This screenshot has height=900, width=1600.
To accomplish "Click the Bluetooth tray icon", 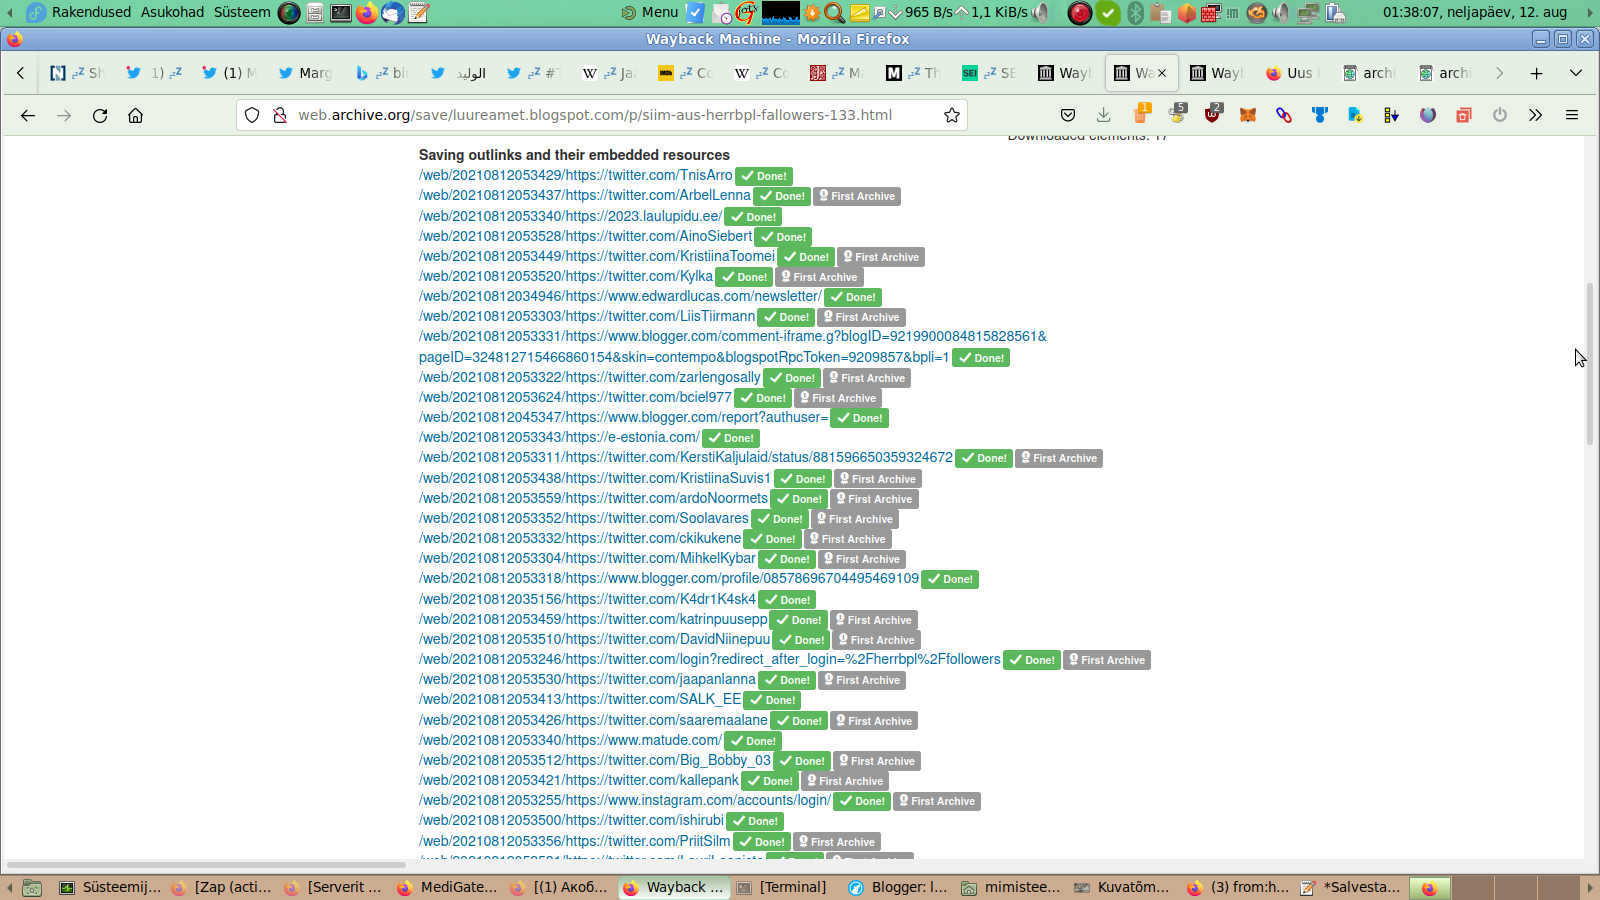I will (1135, 13).
